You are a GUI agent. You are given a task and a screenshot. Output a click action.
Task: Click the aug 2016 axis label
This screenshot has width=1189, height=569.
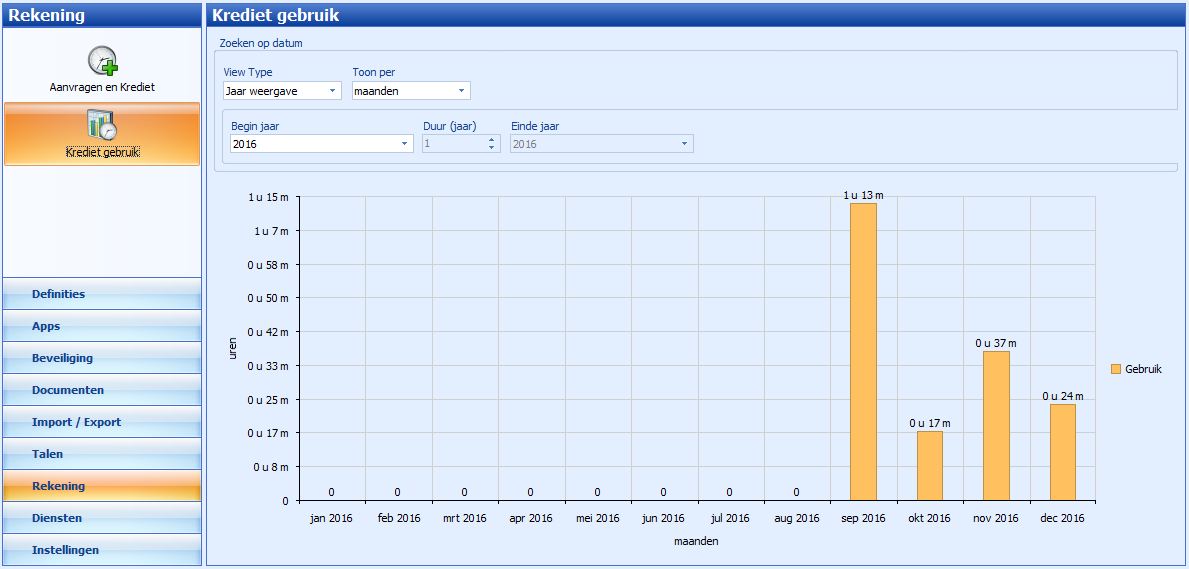[796, 519]
